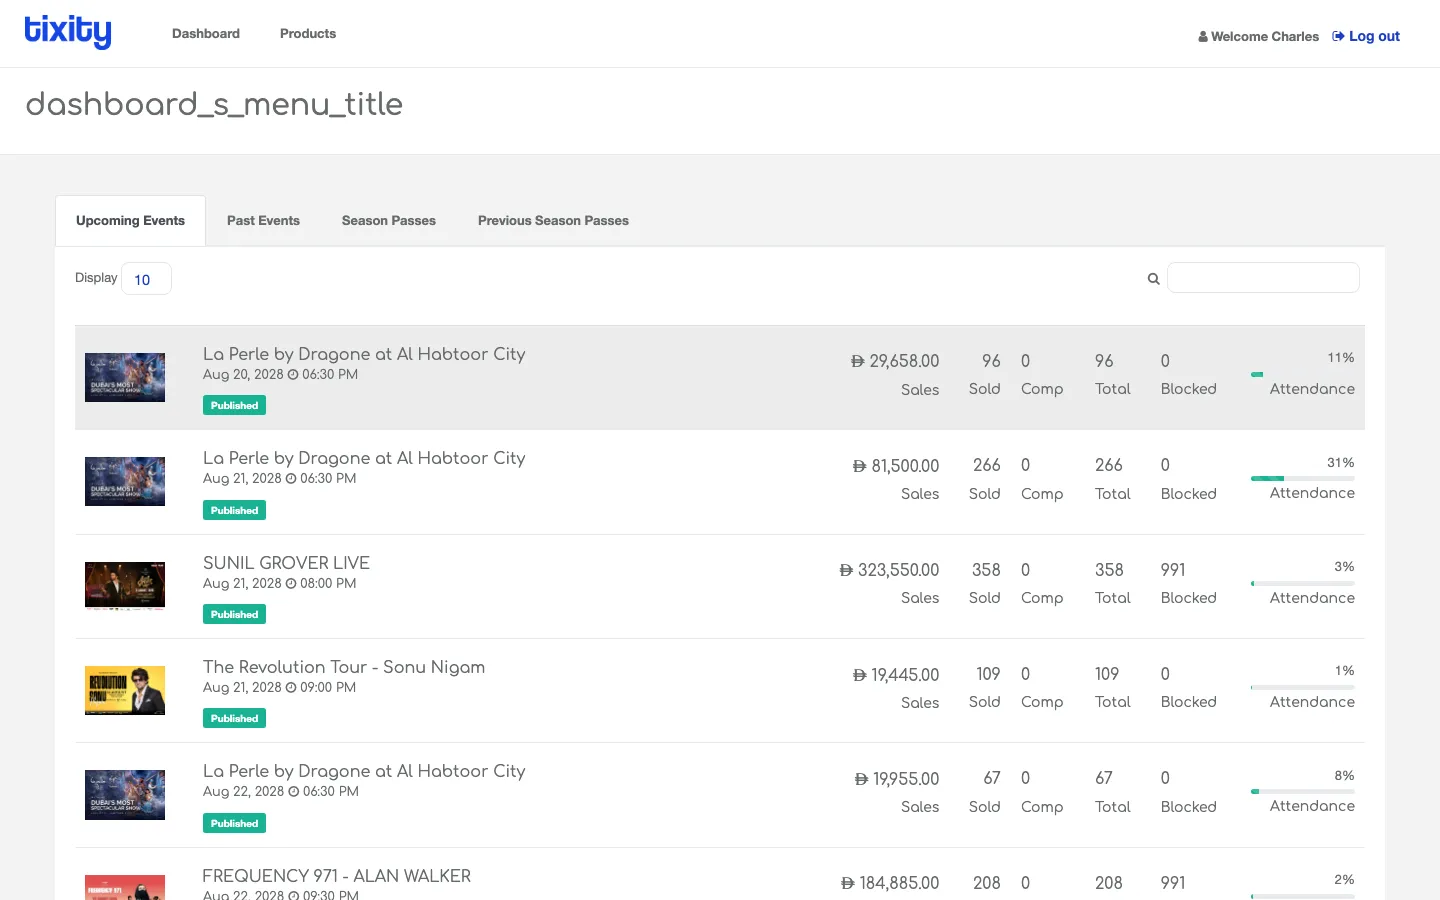Image resolution: width=1440 pixels, height=900 pixels.
Task: Click Published badge of La Perle Aug 21
Action: pos(234,510)
